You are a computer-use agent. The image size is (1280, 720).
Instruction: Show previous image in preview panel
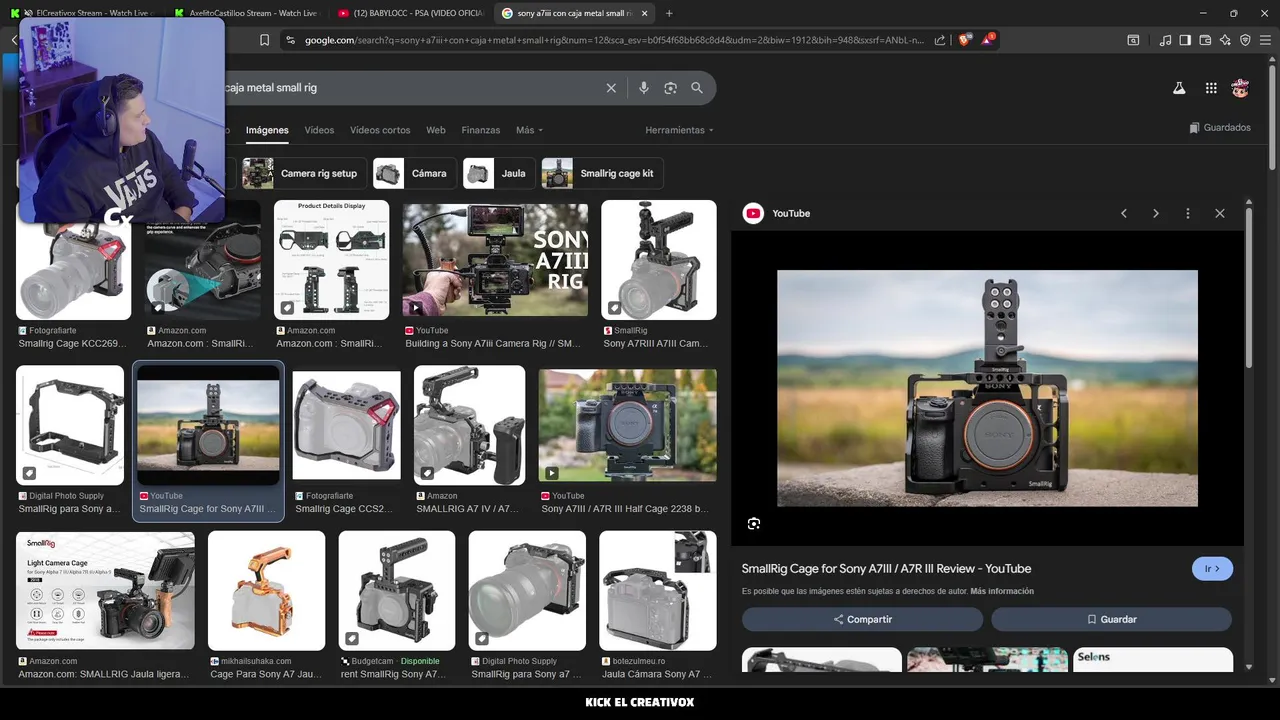[1124, 213]
